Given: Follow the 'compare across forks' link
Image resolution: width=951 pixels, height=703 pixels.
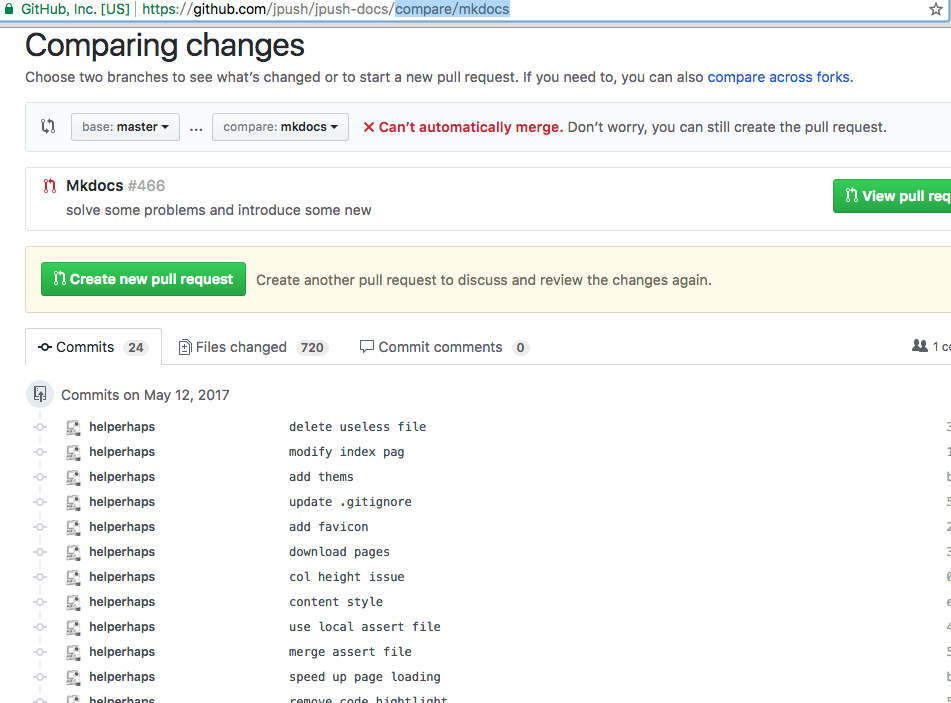Looking at the screenshot, I should [778, 77].
